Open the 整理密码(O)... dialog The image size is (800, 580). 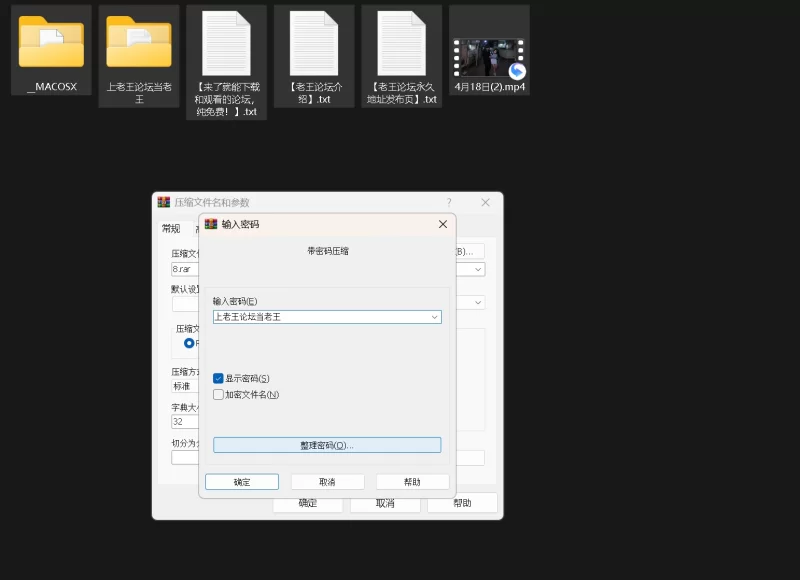click(x=327, y=445)
